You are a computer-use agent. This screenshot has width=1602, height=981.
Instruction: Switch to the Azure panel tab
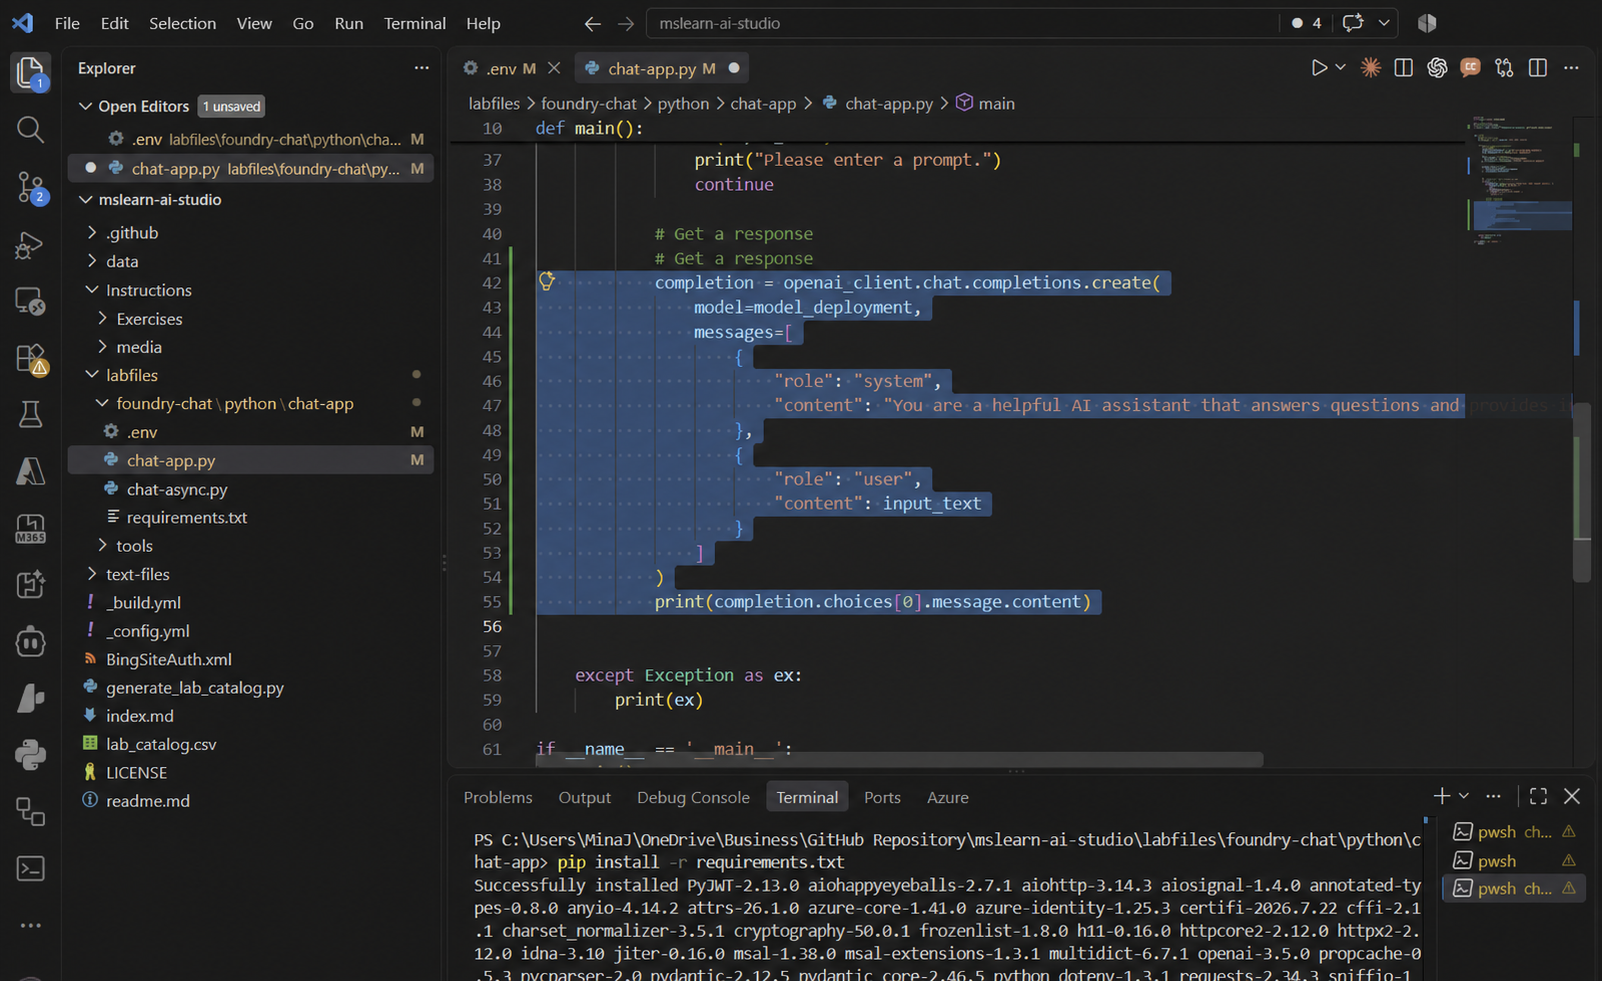click(947, 797)
